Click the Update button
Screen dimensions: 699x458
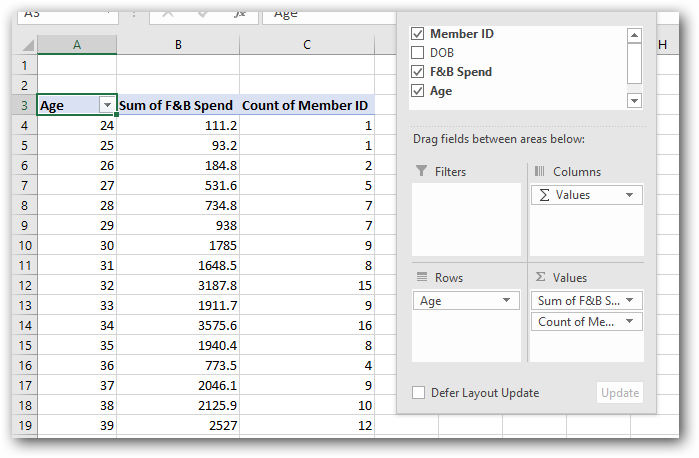[x=619, y=393]
